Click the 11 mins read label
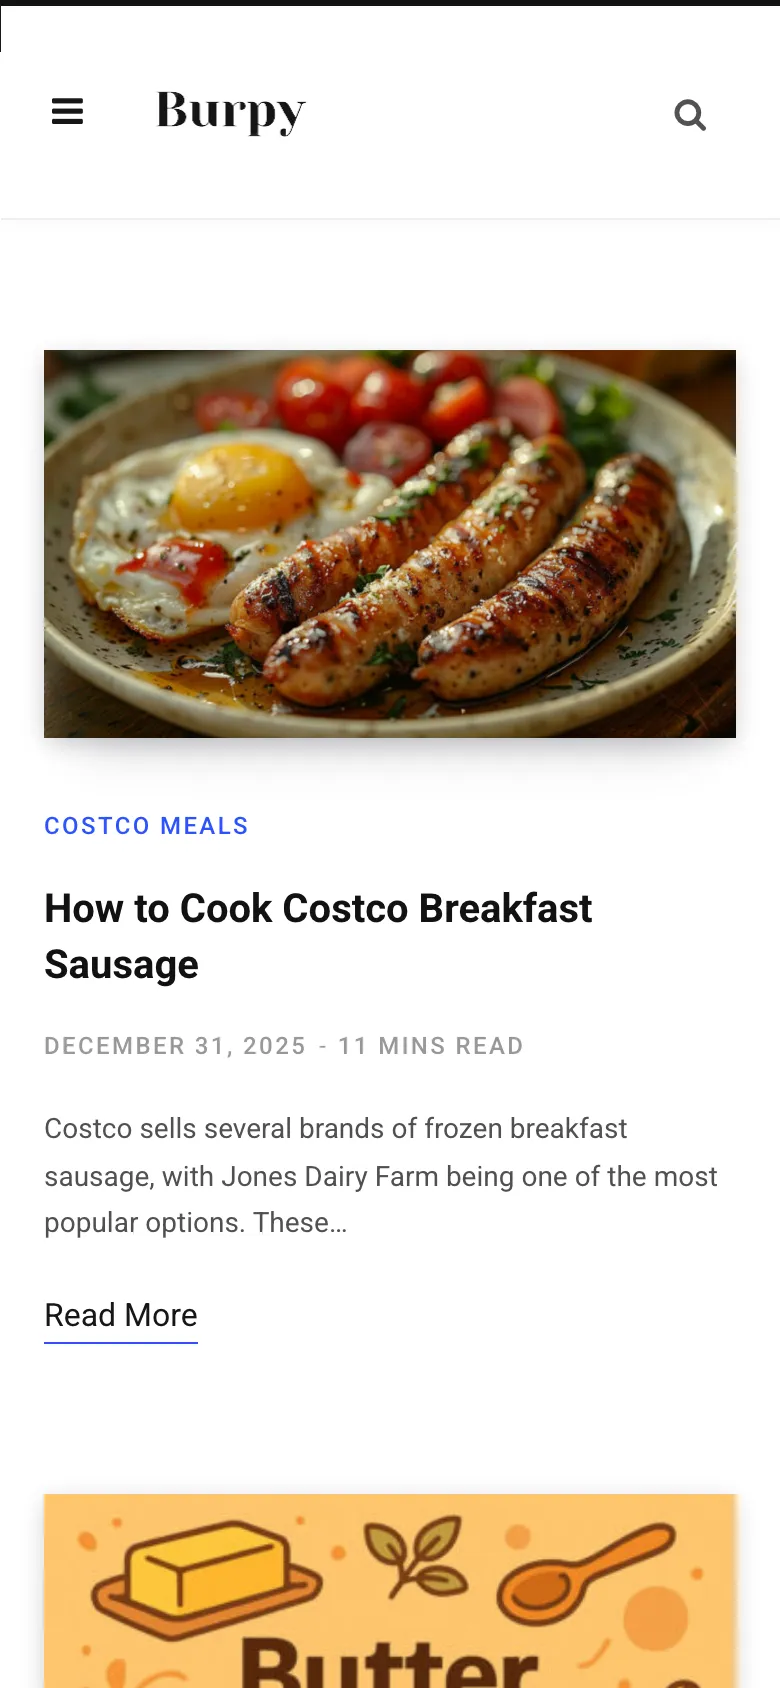The width and height of the screenshot is (780, 1688). pyautogui.click(x=431, y=1046)
